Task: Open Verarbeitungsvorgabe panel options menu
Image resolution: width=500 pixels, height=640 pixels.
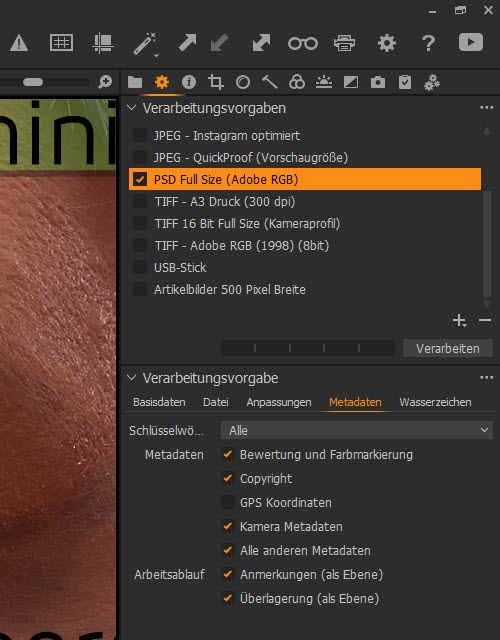Action: click(x=487, y=378)
